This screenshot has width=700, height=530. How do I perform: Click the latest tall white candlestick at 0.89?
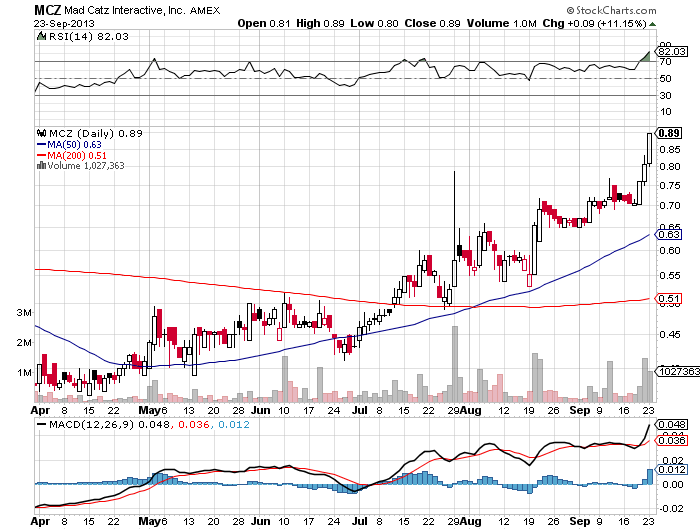[x=649, y=148]
